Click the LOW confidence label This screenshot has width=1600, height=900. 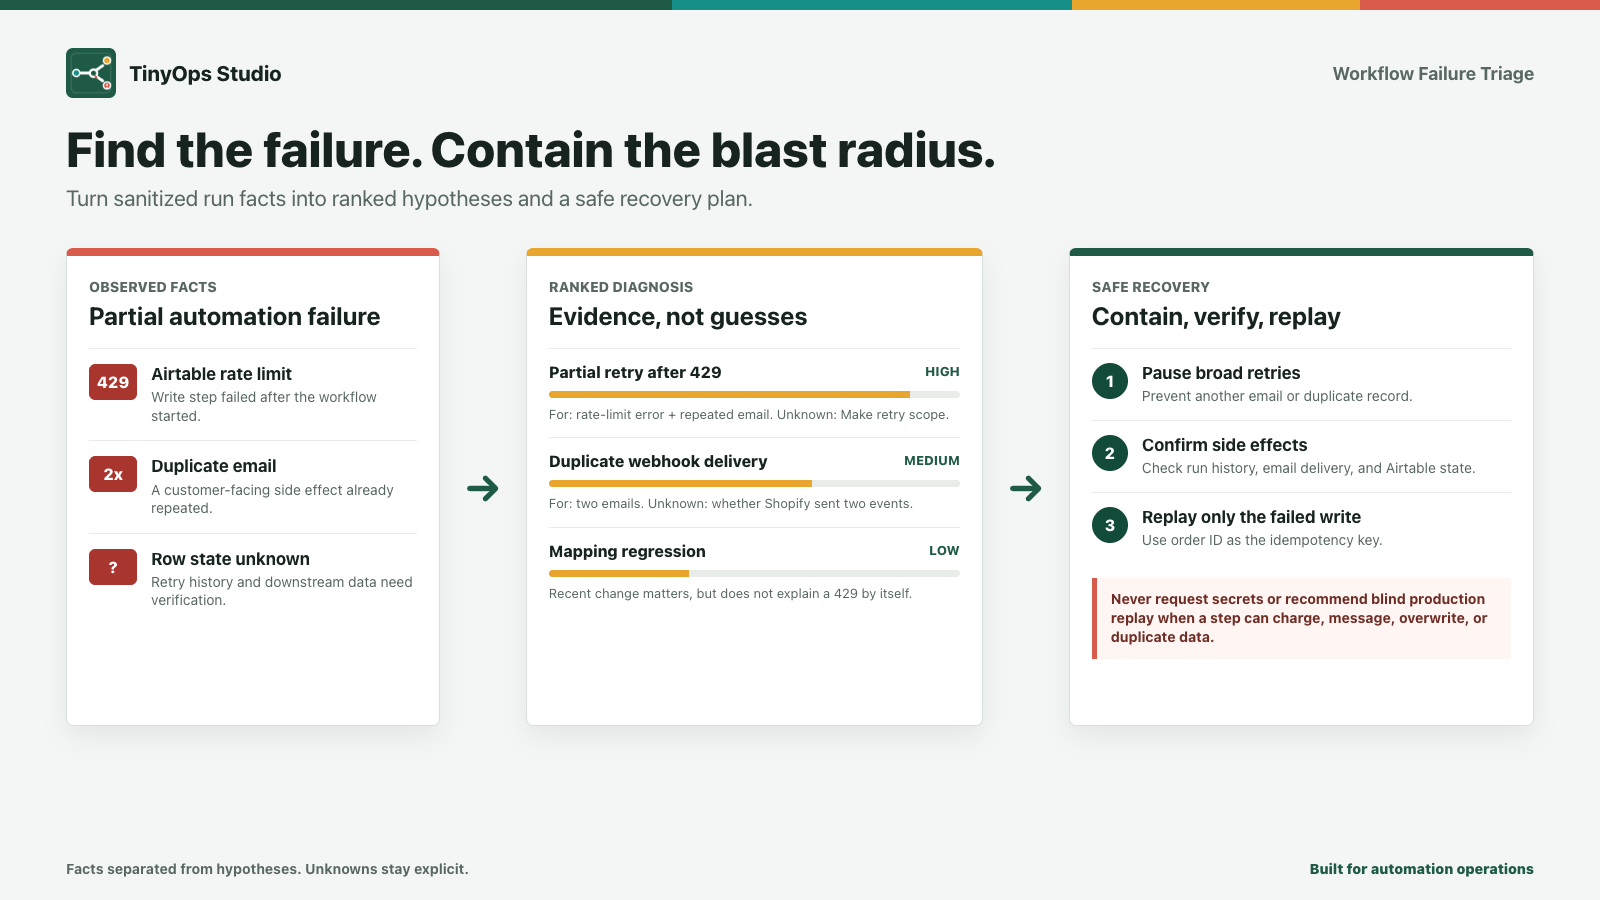point(944,550)
